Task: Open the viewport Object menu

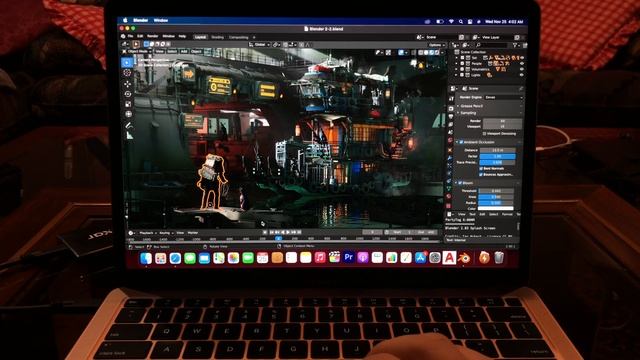Action: (x=196, y=51)
